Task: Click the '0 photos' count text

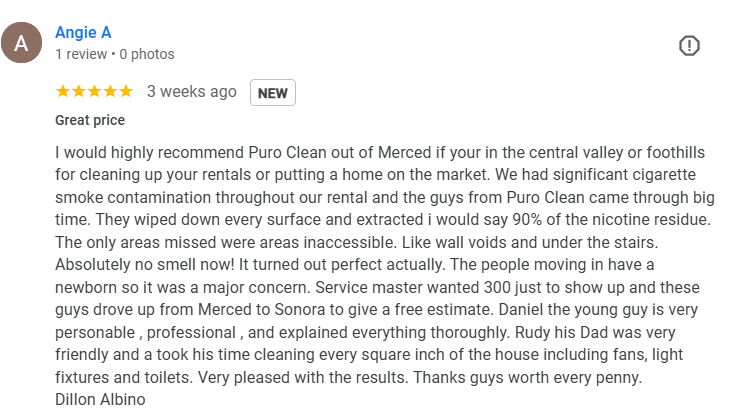Action: (x=147, y=54)
